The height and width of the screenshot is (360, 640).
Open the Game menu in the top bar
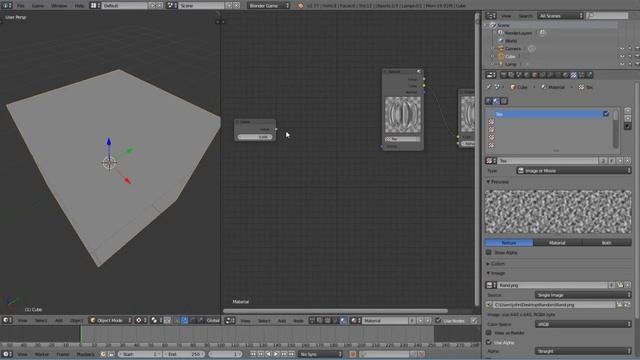pyautogui.click(x=38, y=6)
